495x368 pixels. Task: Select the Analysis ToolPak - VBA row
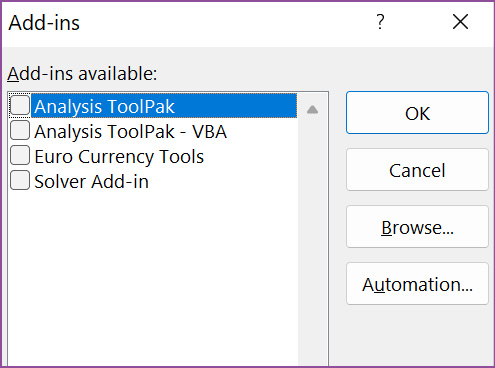(153, 131)
